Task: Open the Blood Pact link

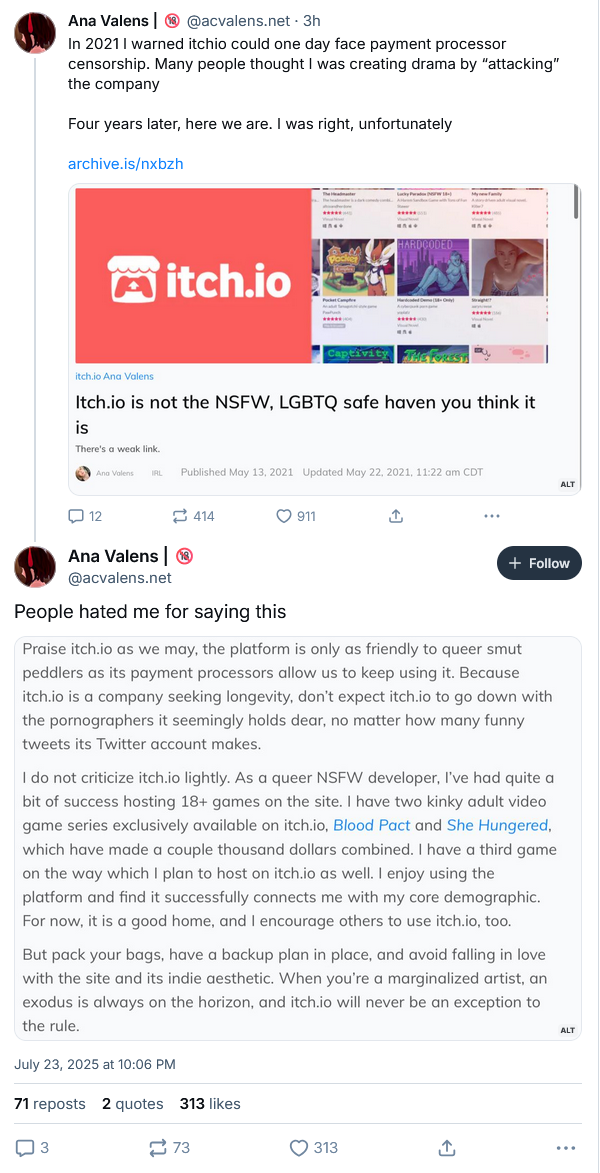Action: 373,825
